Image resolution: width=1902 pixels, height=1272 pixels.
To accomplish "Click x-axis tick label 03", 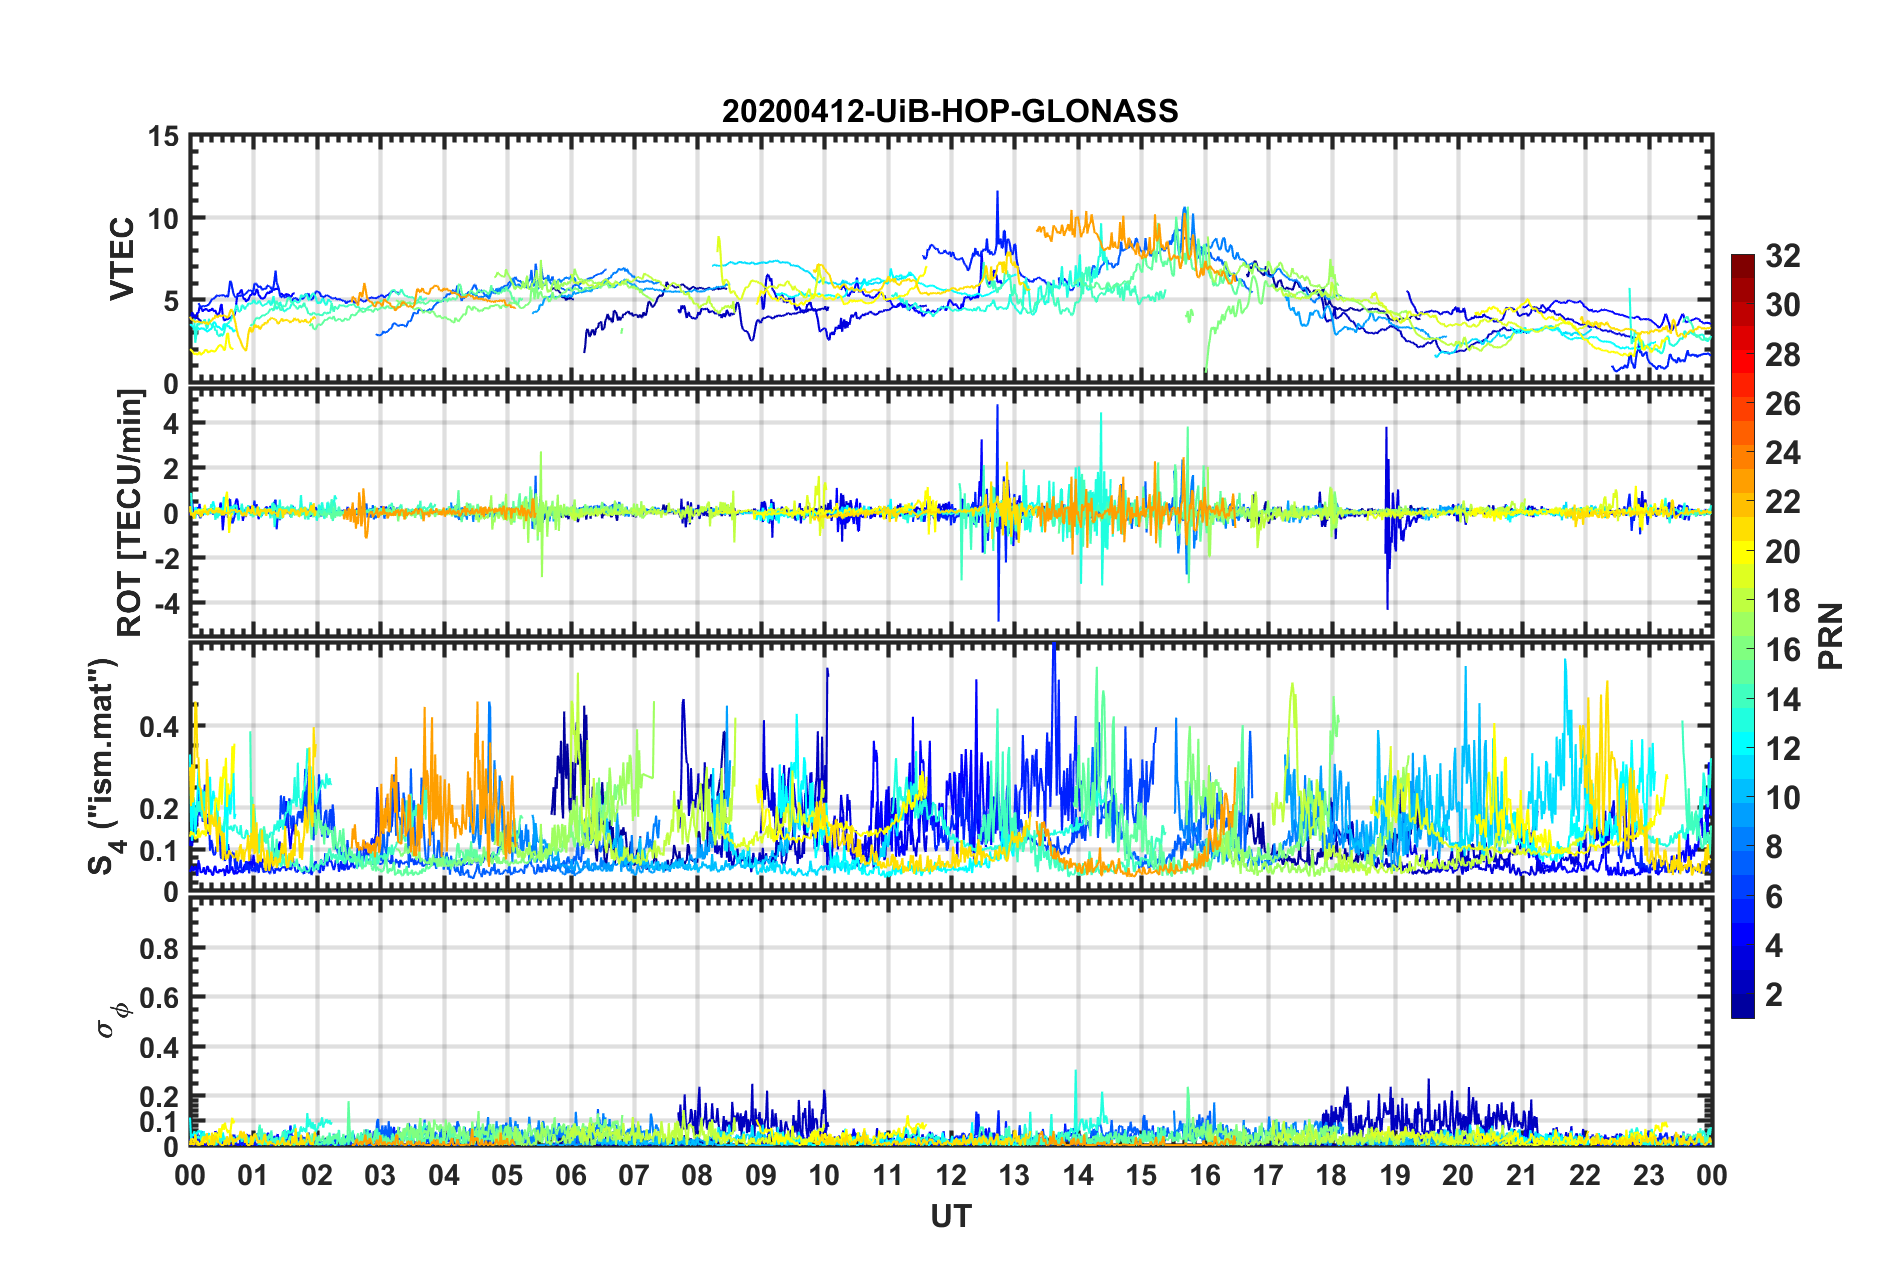I will pos(380,1175).
